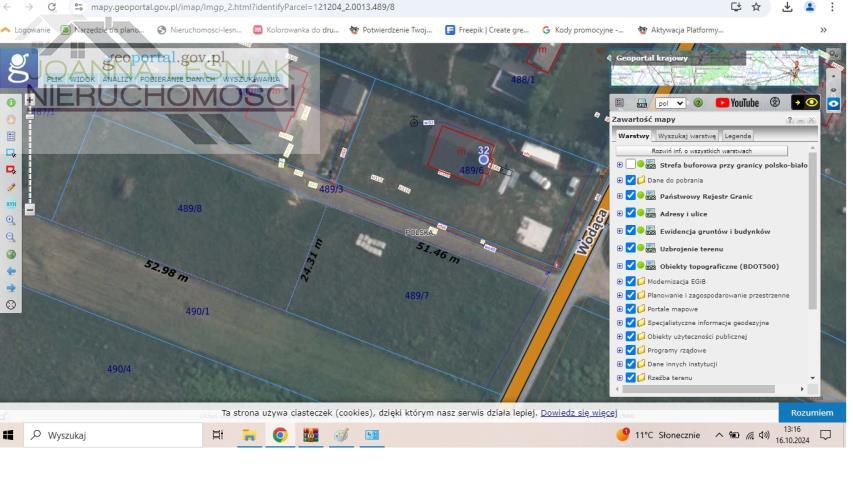Select the pencil drawing tool
This screenshot has width=853, height=480.
pos(11,187)
